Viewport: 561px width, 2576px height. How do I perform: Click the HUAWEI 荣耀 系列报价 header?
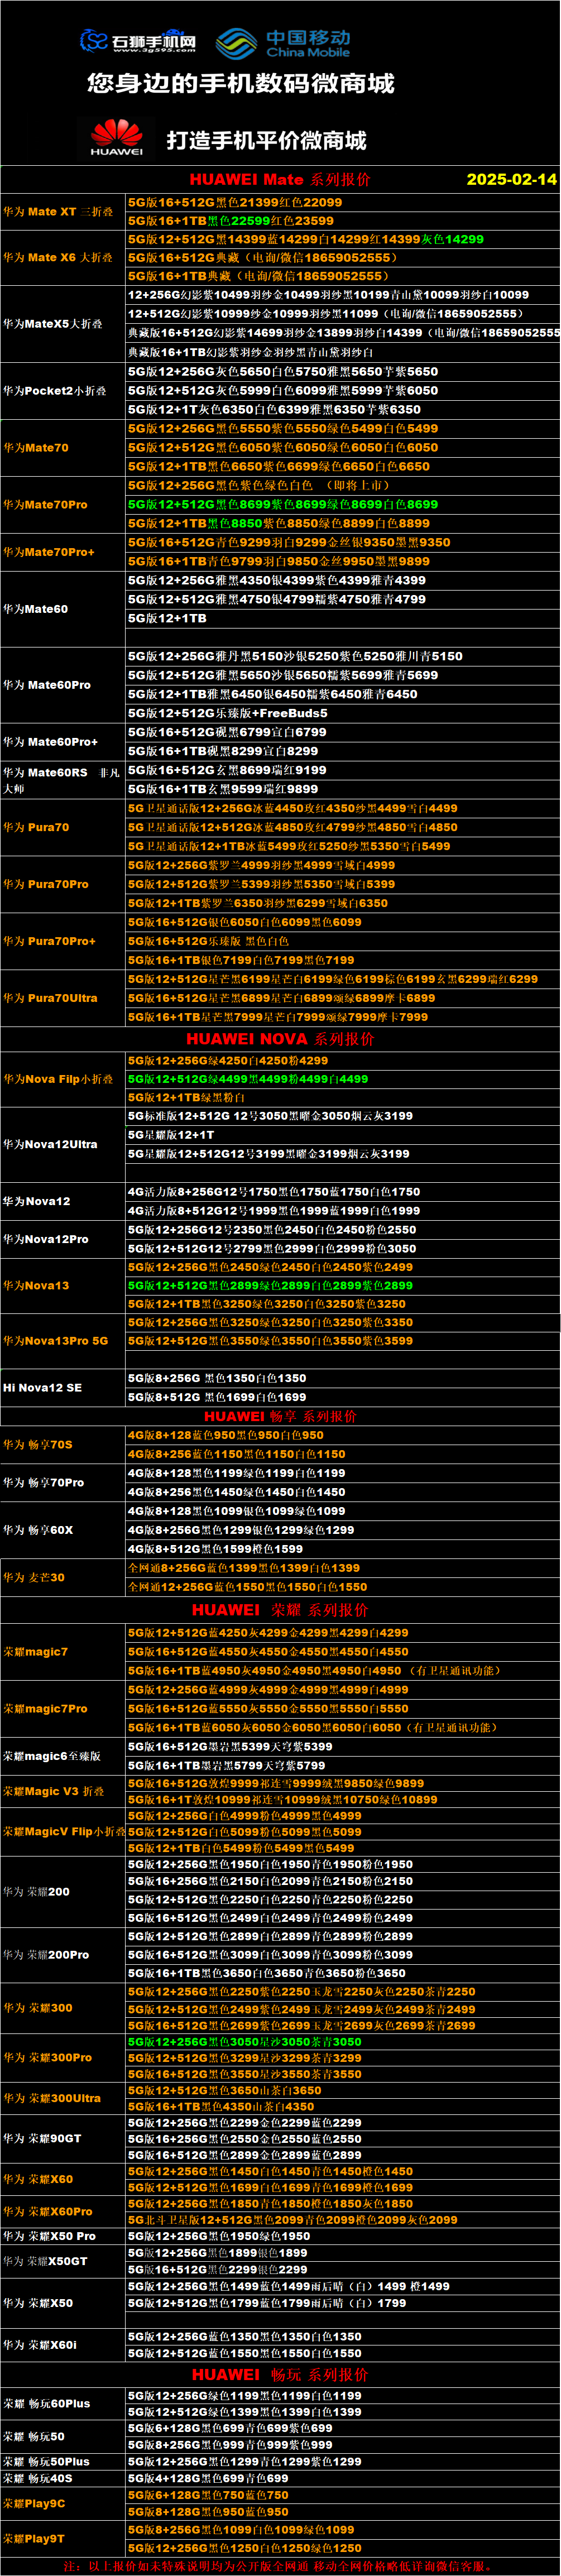click(x=280, y=1610)
